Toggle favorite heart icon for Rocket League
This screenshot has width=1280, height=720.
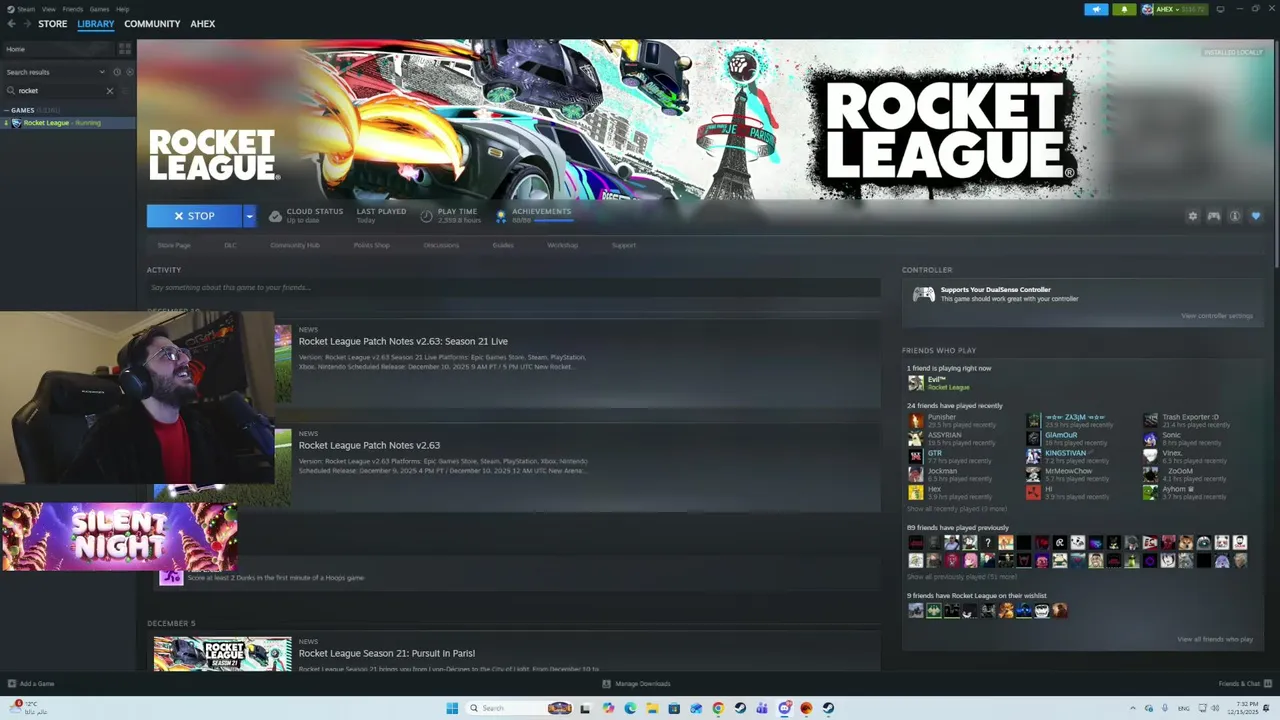point(1256,216)
